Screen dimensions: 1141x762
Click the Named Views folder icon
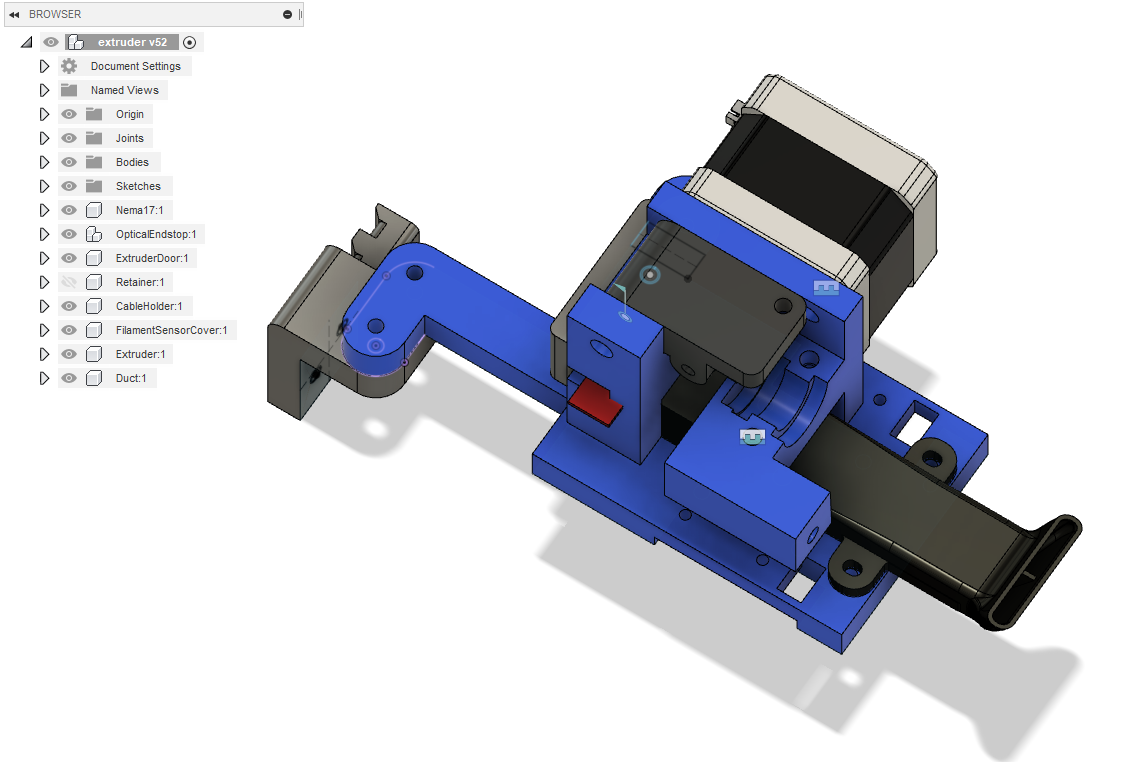pyautogui.click(x=69, y=90)
